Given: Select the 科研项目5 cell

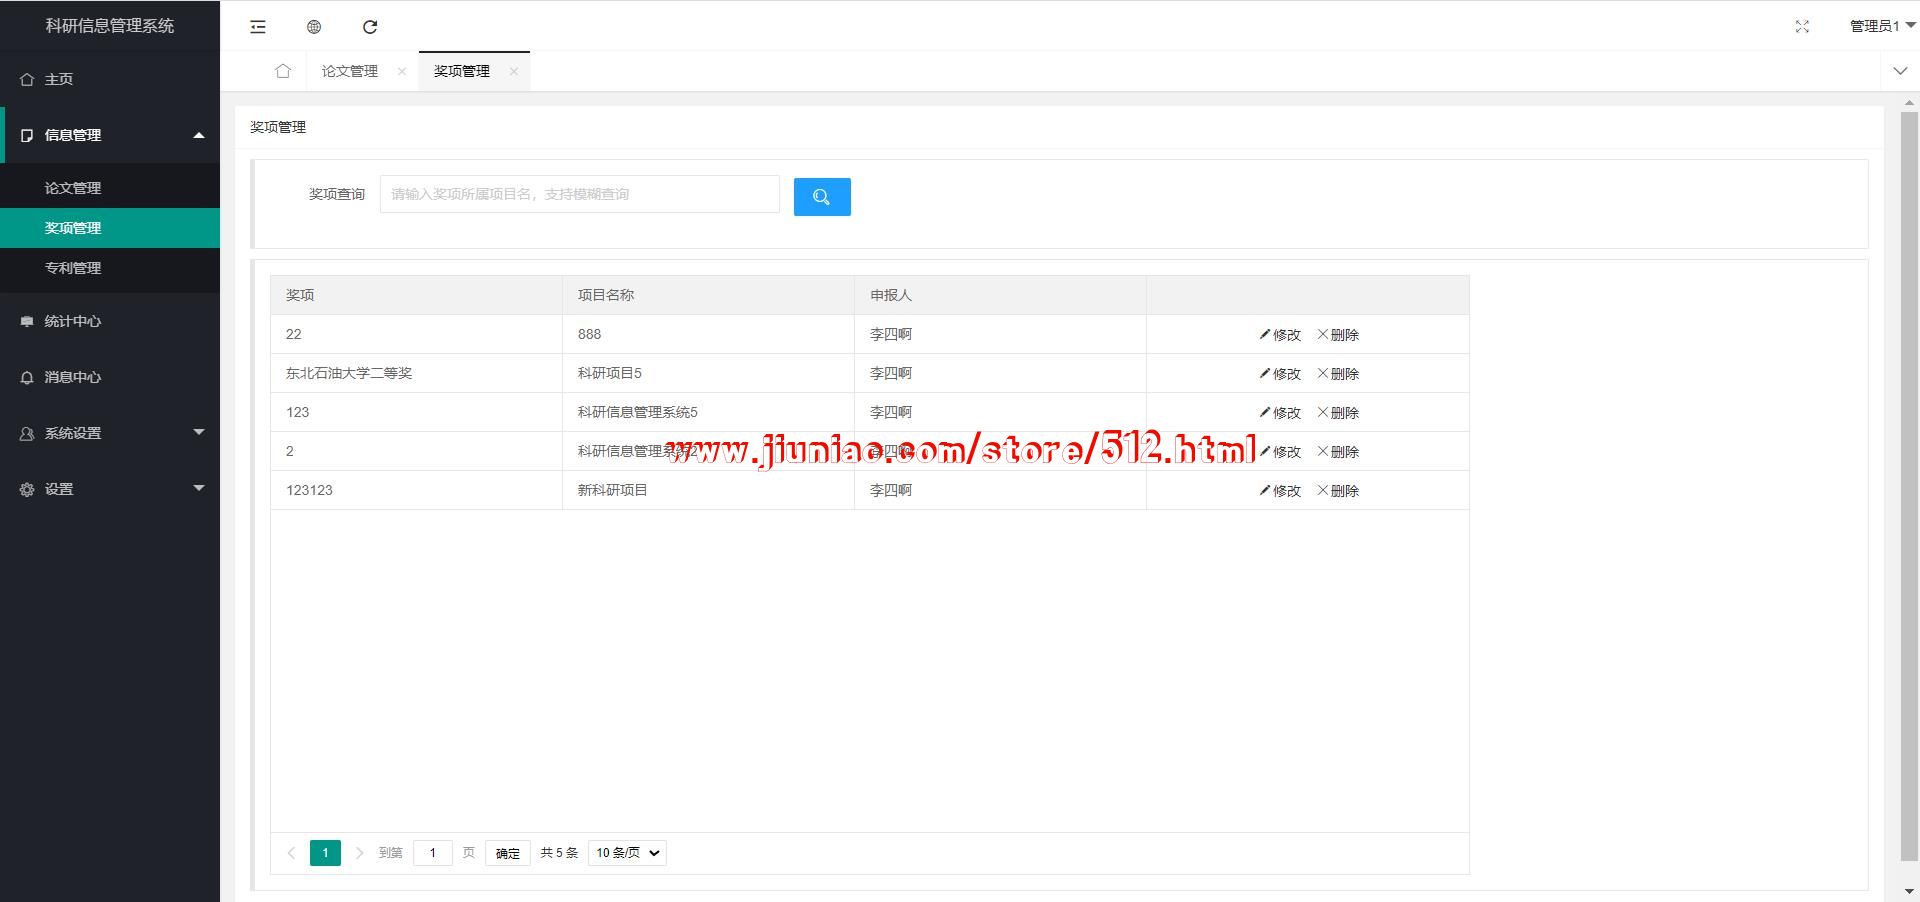Looking at the screenshot, I should pyautogui.click(x=708, y=373).
